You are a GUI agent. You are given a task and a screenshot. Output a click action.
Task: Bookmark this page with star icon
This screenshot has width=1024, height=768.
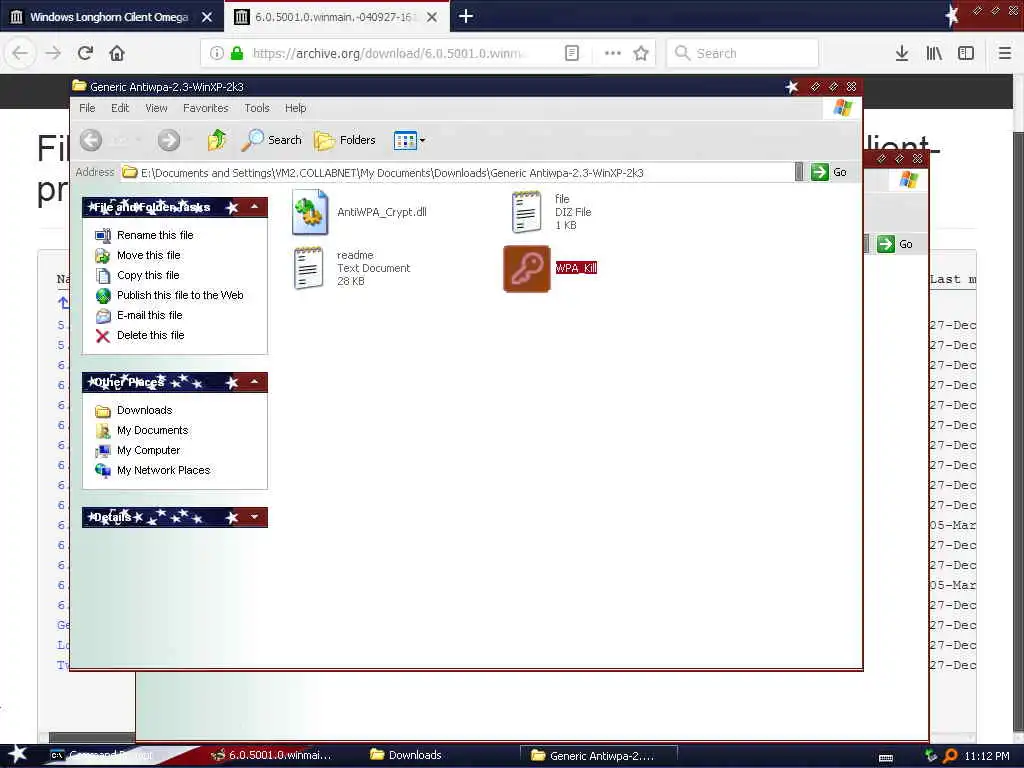coord(641,54)
